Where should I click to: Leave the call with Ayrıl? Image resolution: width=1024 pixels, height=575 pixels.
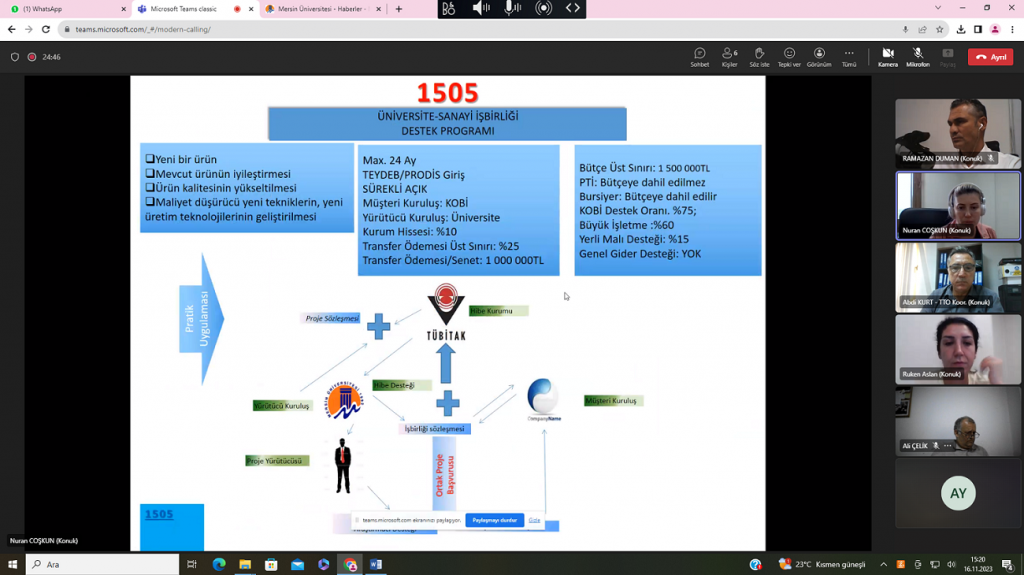tap(990, 57)
